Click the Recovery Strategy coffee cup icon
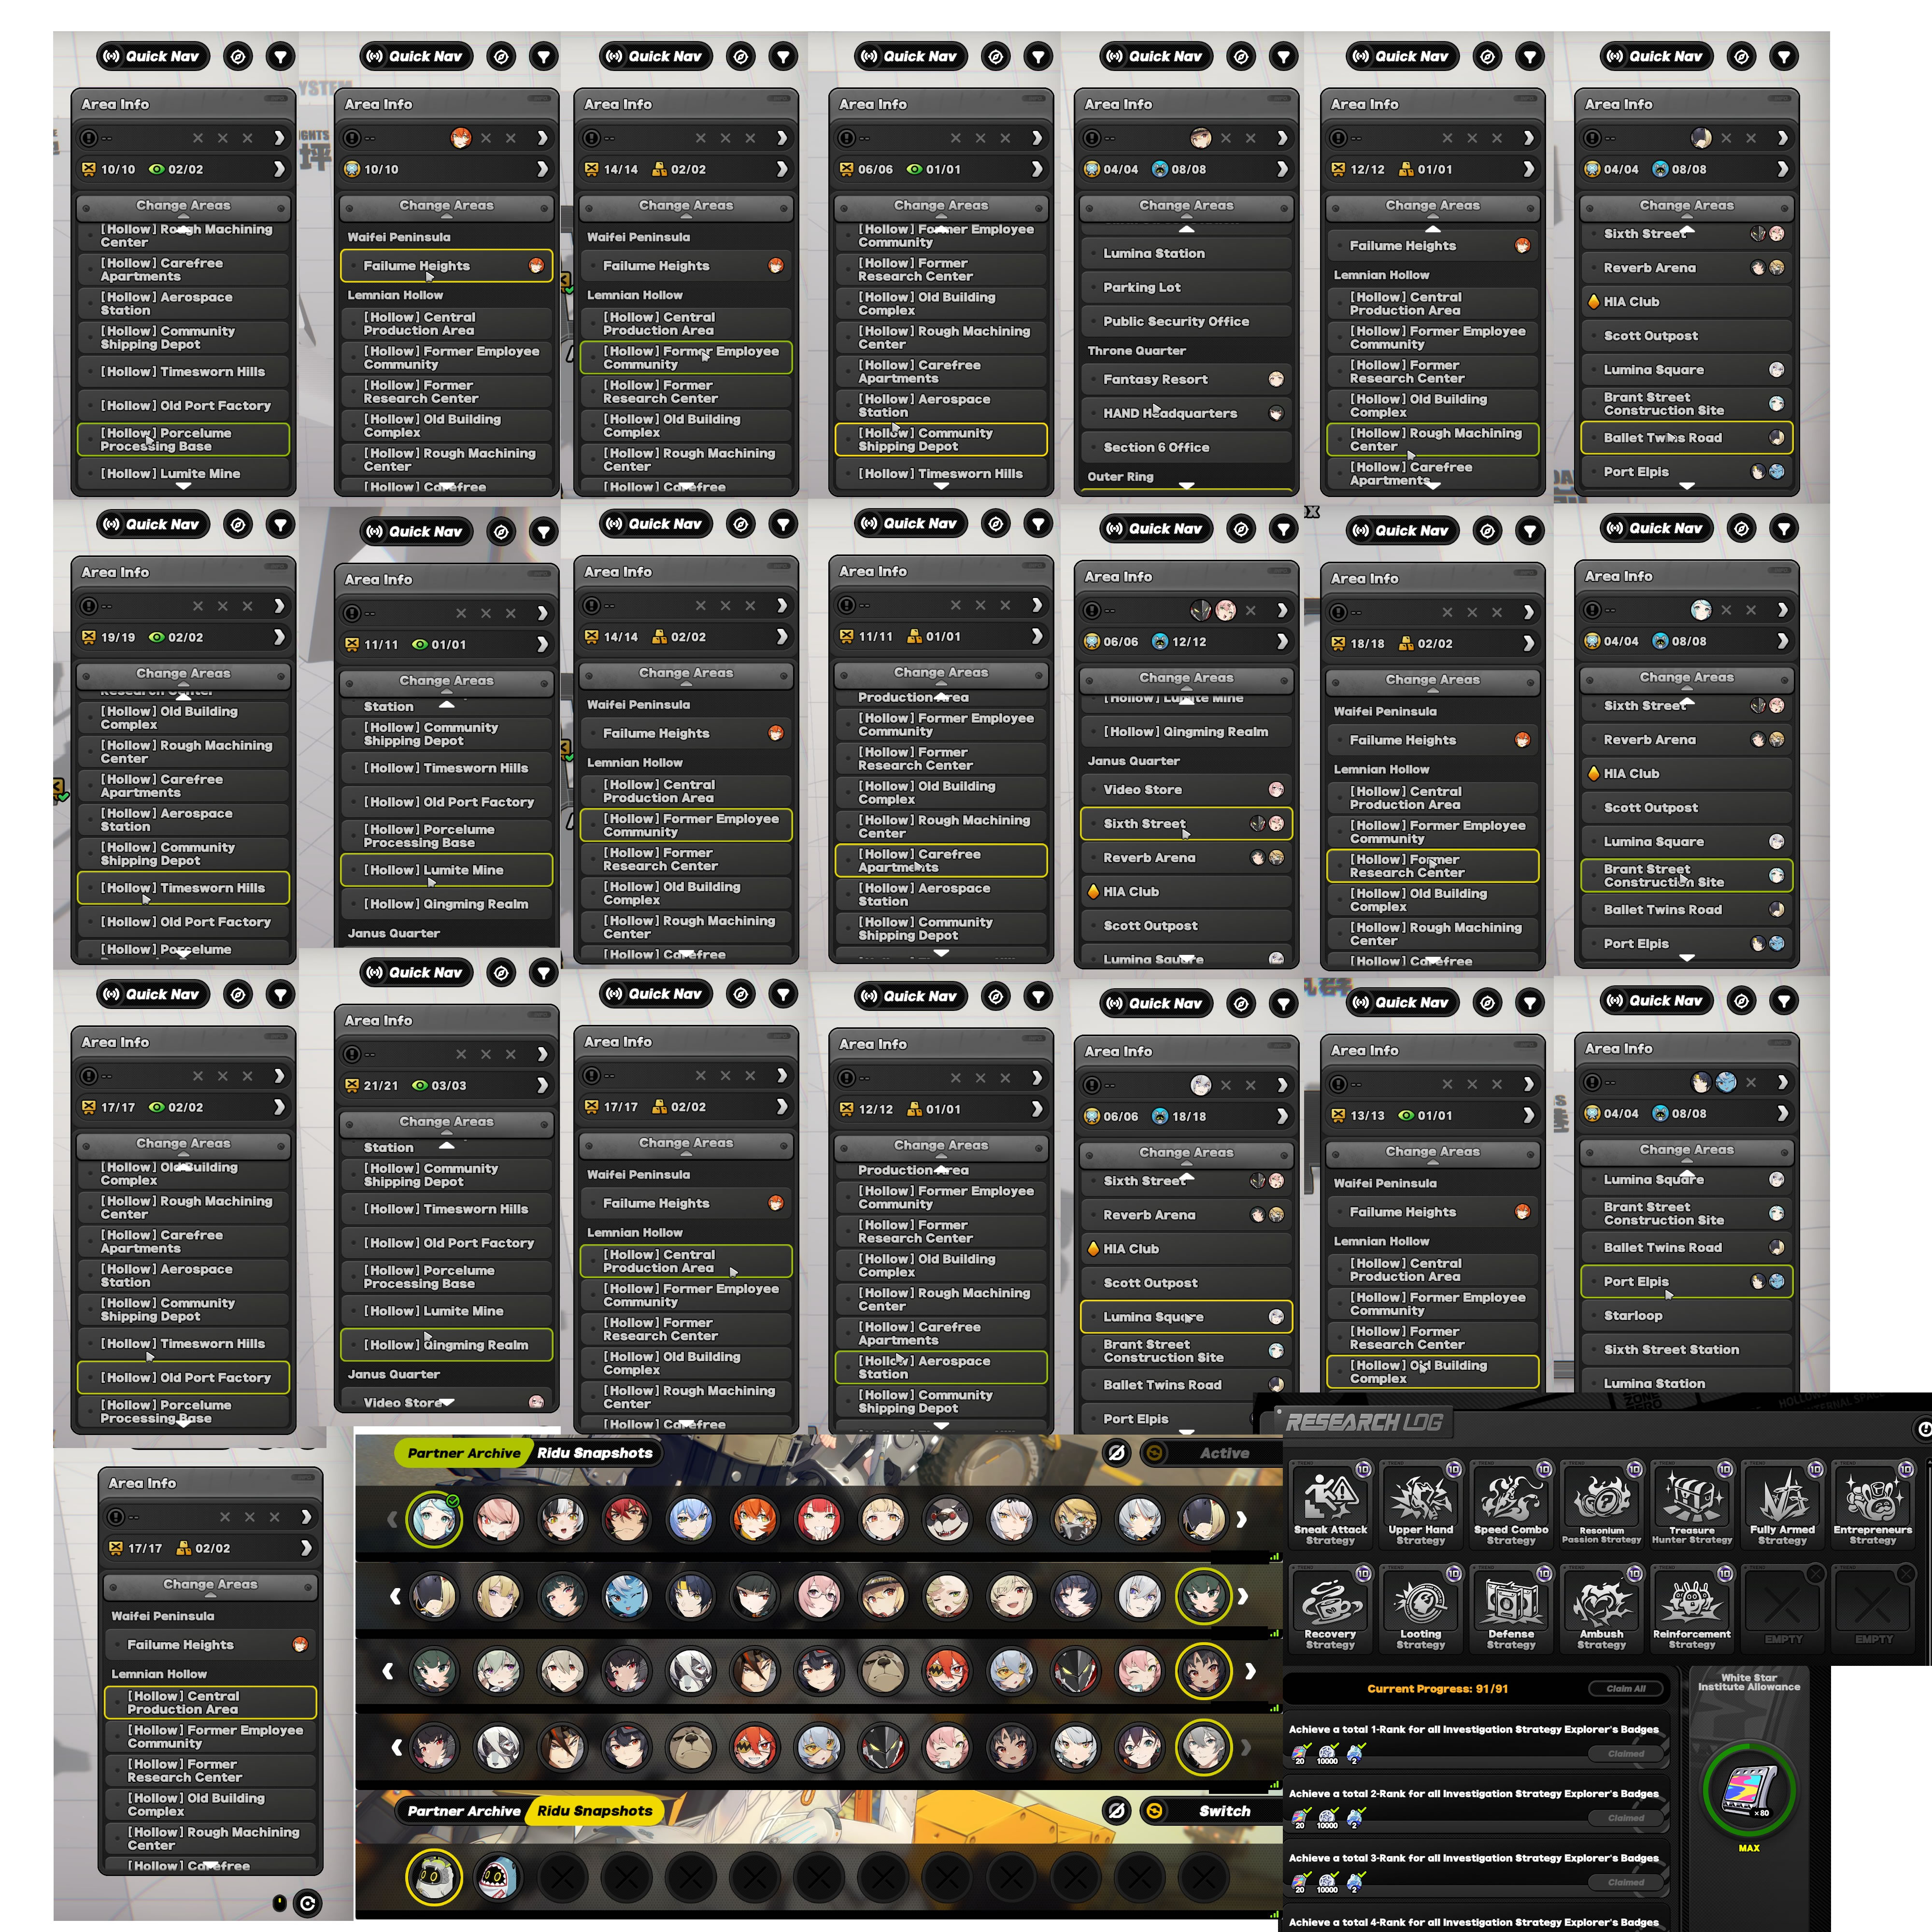This screenshot has width=1932, height=1932. click(x=1330, y=1601)
